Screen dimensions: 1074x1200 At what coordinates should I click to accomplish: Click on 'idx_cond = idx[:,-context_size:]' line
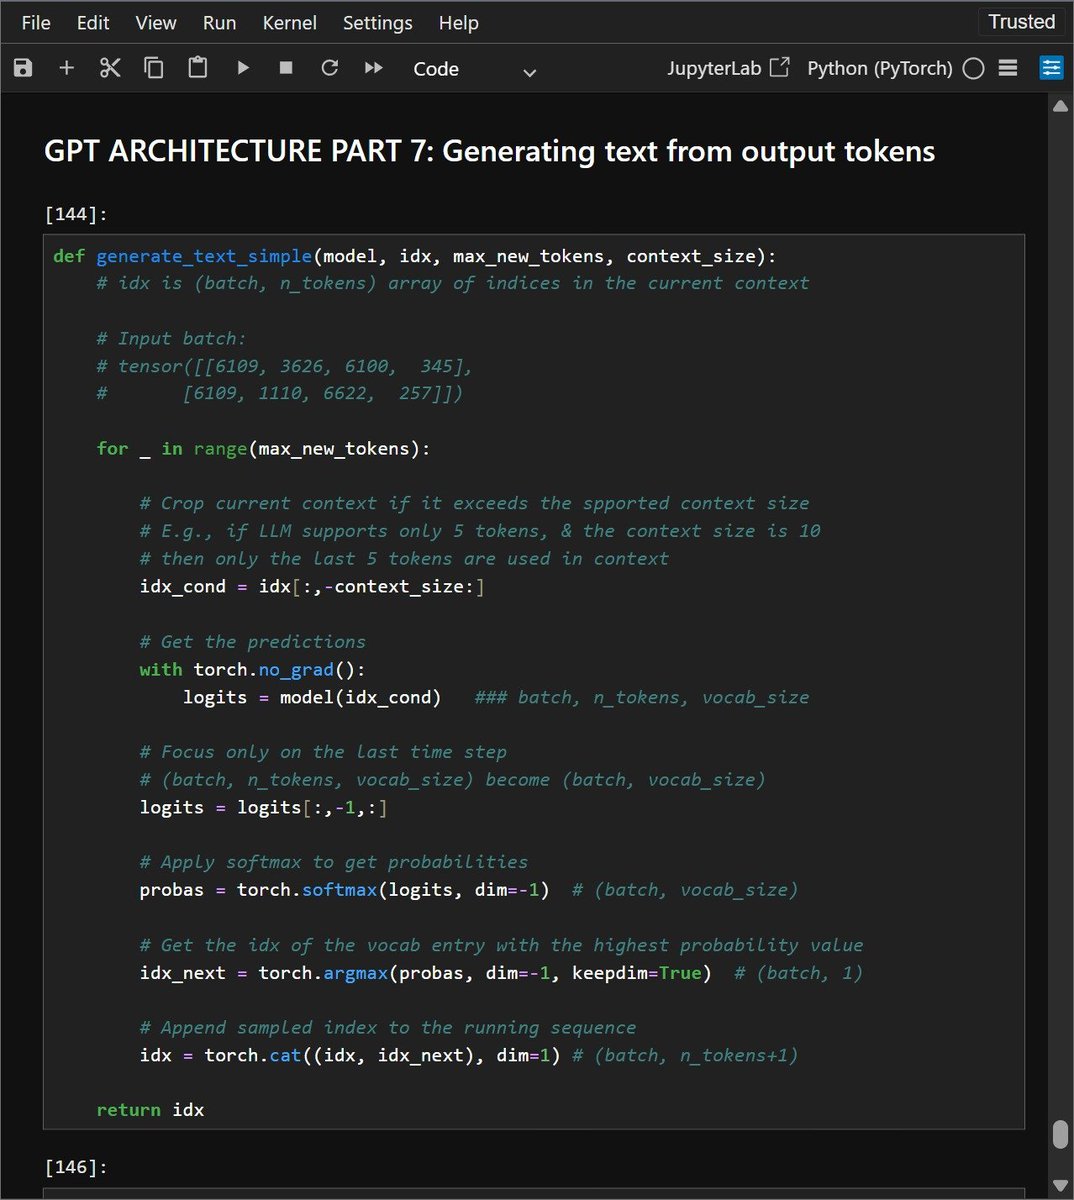click(312, 587)
